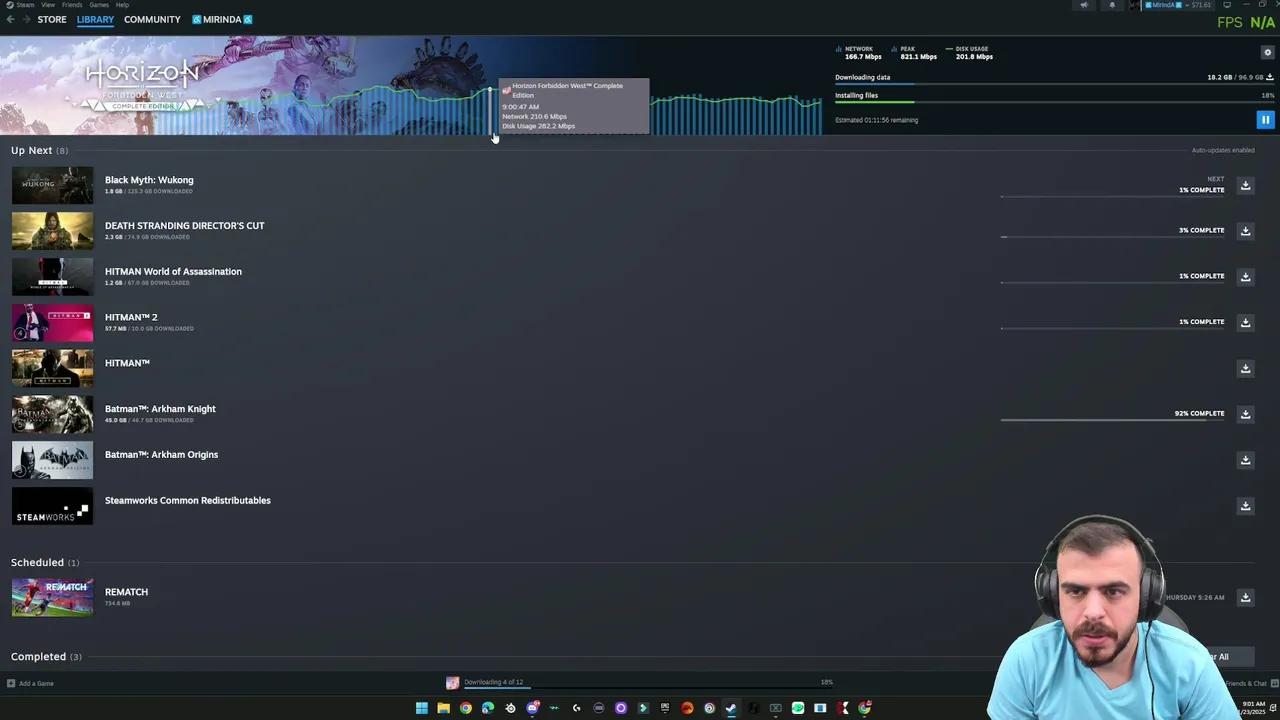Go back with the left arrow
Viewport: 1280px width, 720px height.
10,19
